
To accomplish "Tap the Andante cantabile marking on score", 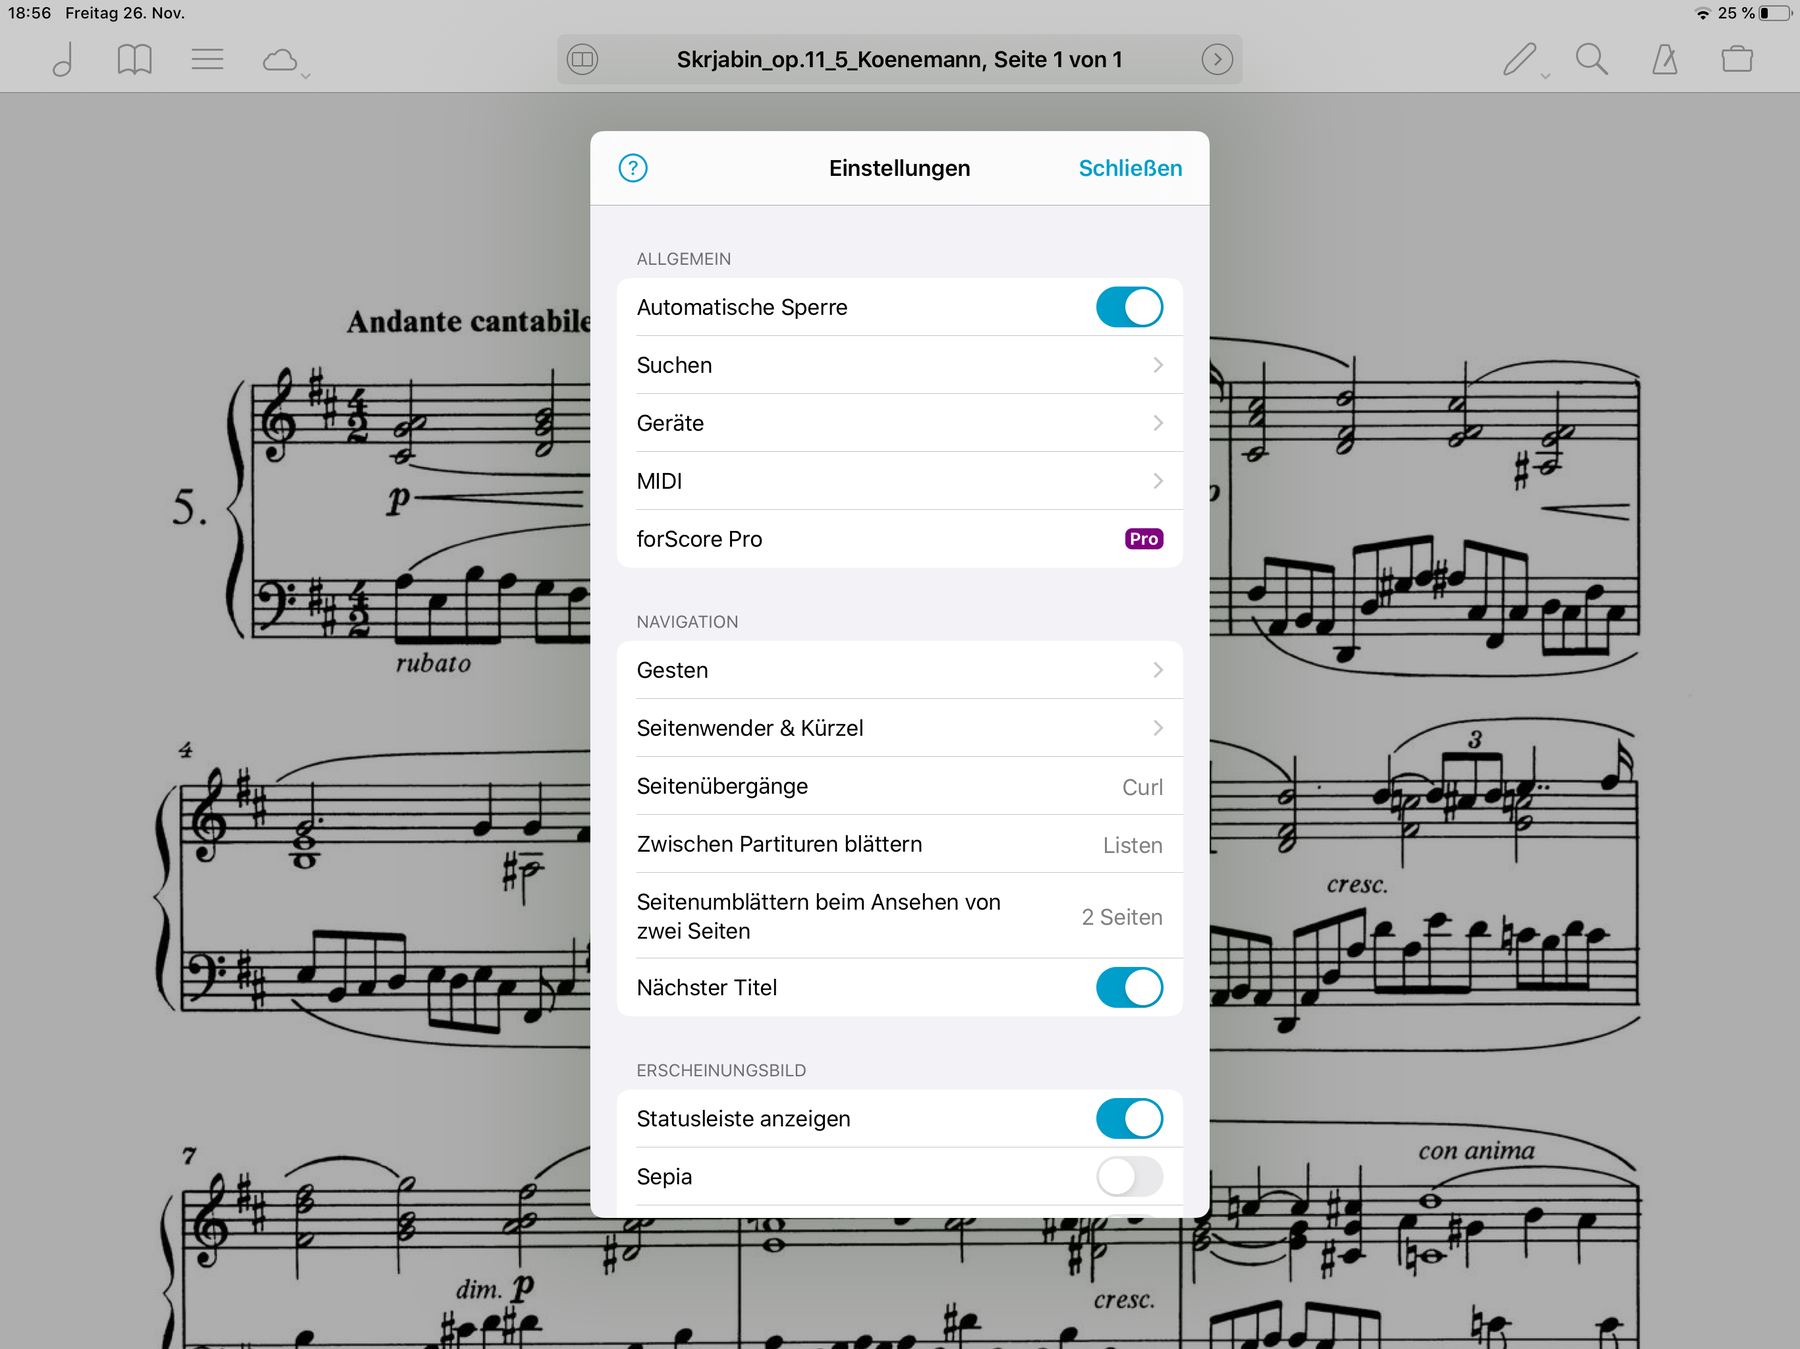I will [x=469, y=321].
